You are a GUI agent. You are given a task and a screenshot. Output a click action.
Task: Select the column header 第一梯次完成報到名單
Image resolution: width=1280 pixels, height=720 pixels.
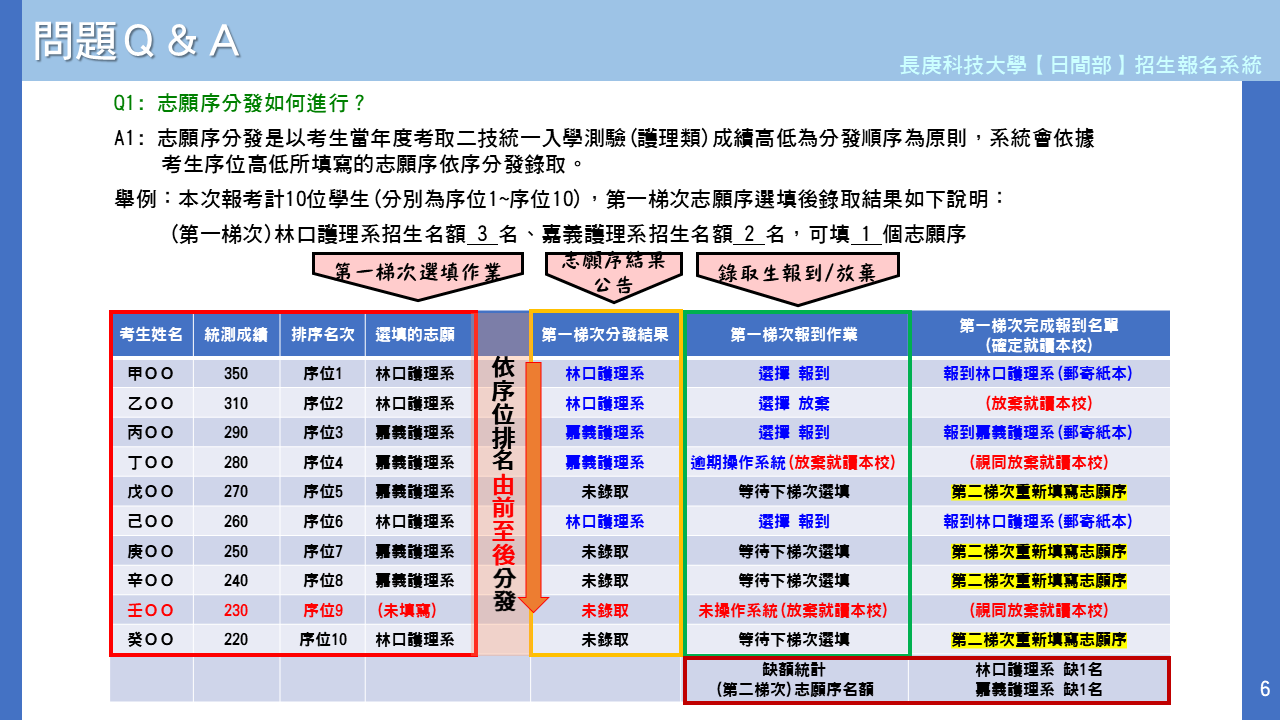point(1039,335)
